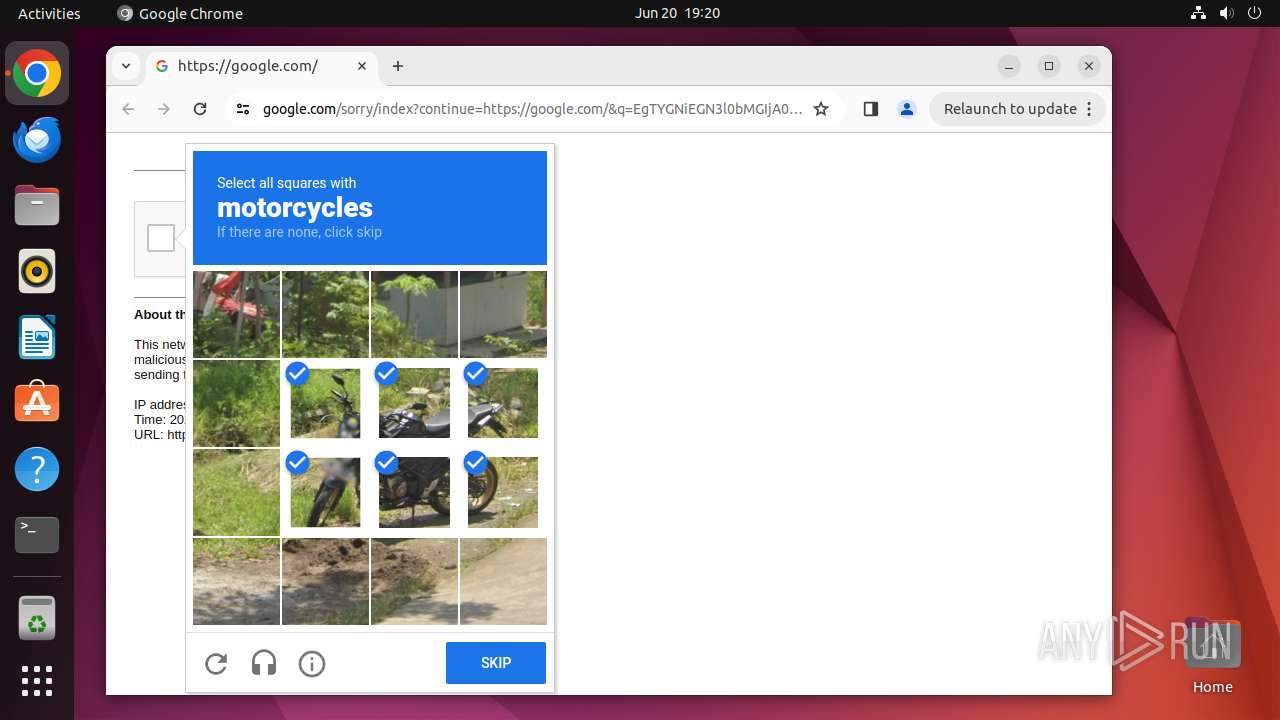Open power menu icon in top bar
The width and height of the screenshot is (1280, 720).
click(1254, 13)
